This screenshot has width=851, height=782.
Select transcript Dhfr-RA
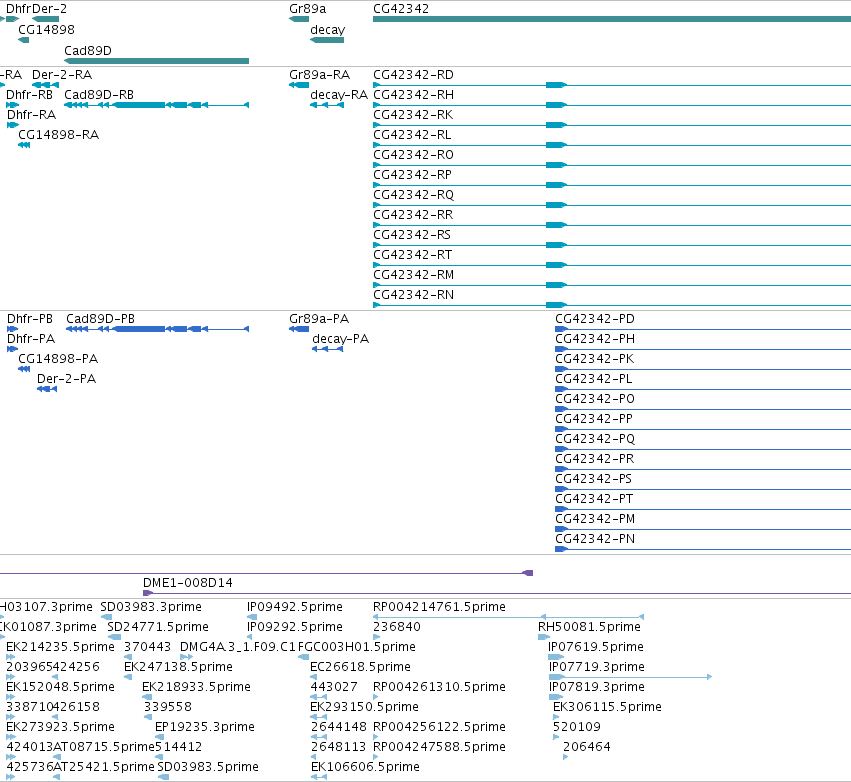coord(31,115)
